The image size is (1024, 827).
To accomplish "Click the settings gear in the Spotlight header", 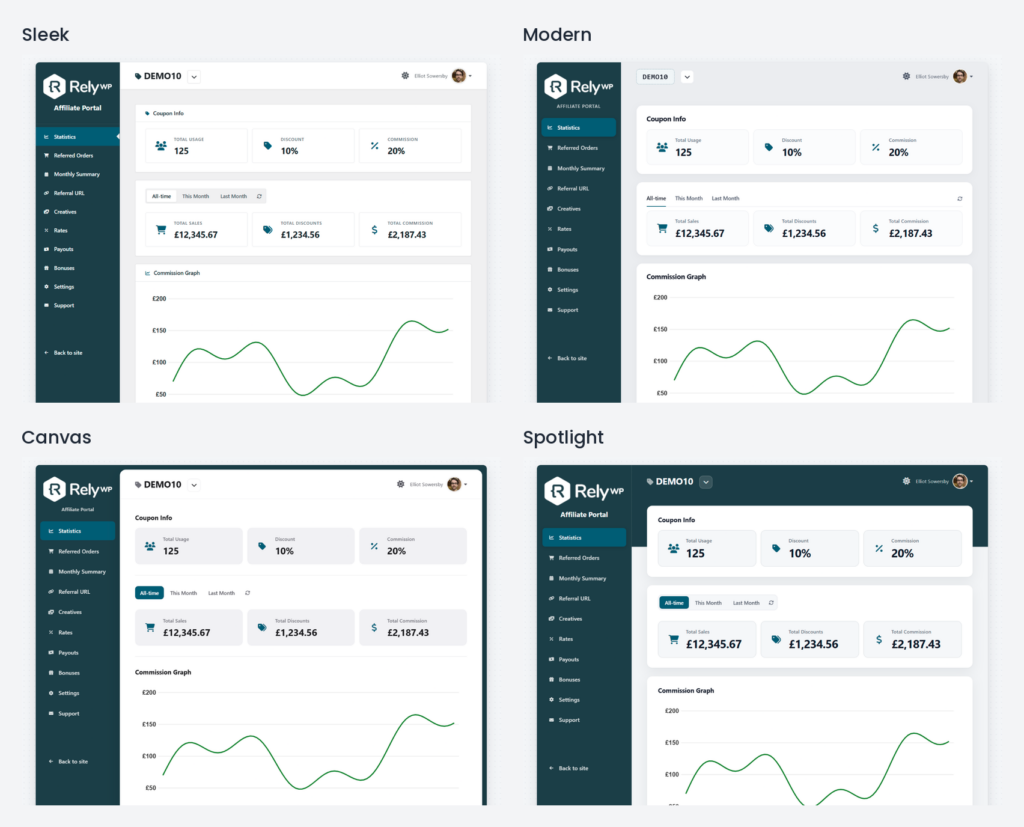I will pyautogui.click(x=906, y=481).
